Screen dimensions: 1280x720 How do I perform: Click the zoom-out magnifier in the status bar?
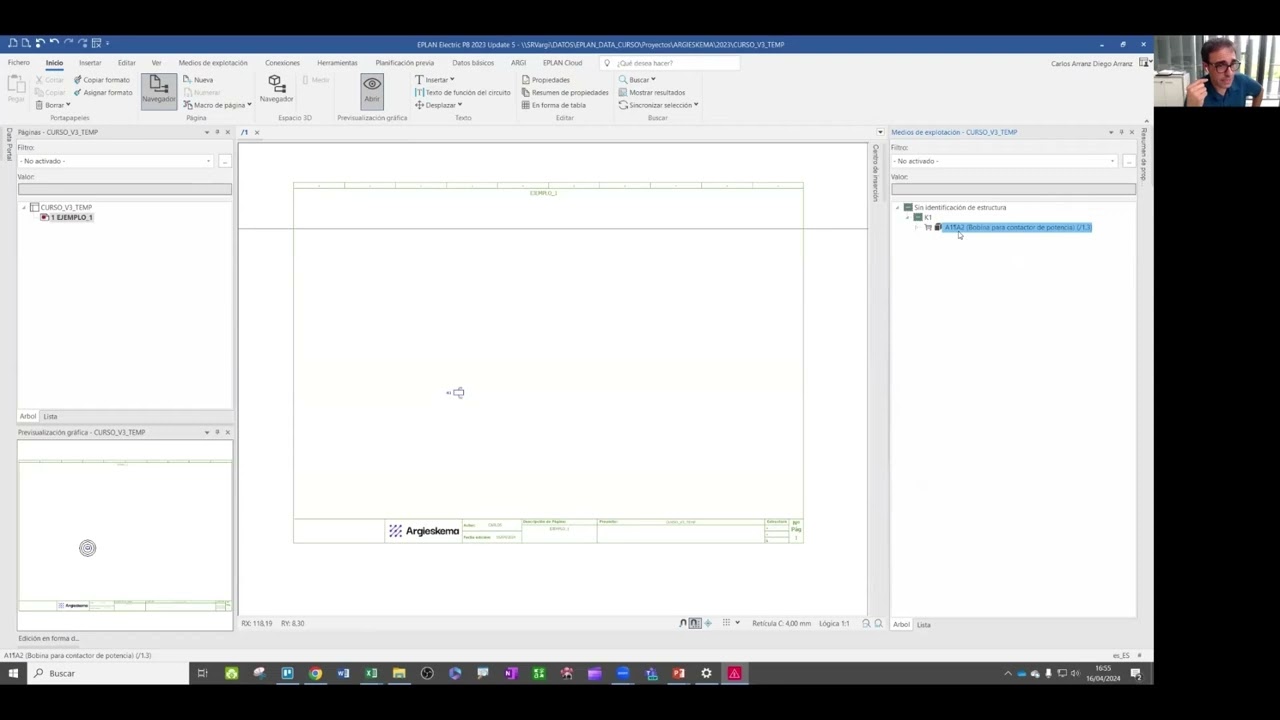(x=866, y=623)
